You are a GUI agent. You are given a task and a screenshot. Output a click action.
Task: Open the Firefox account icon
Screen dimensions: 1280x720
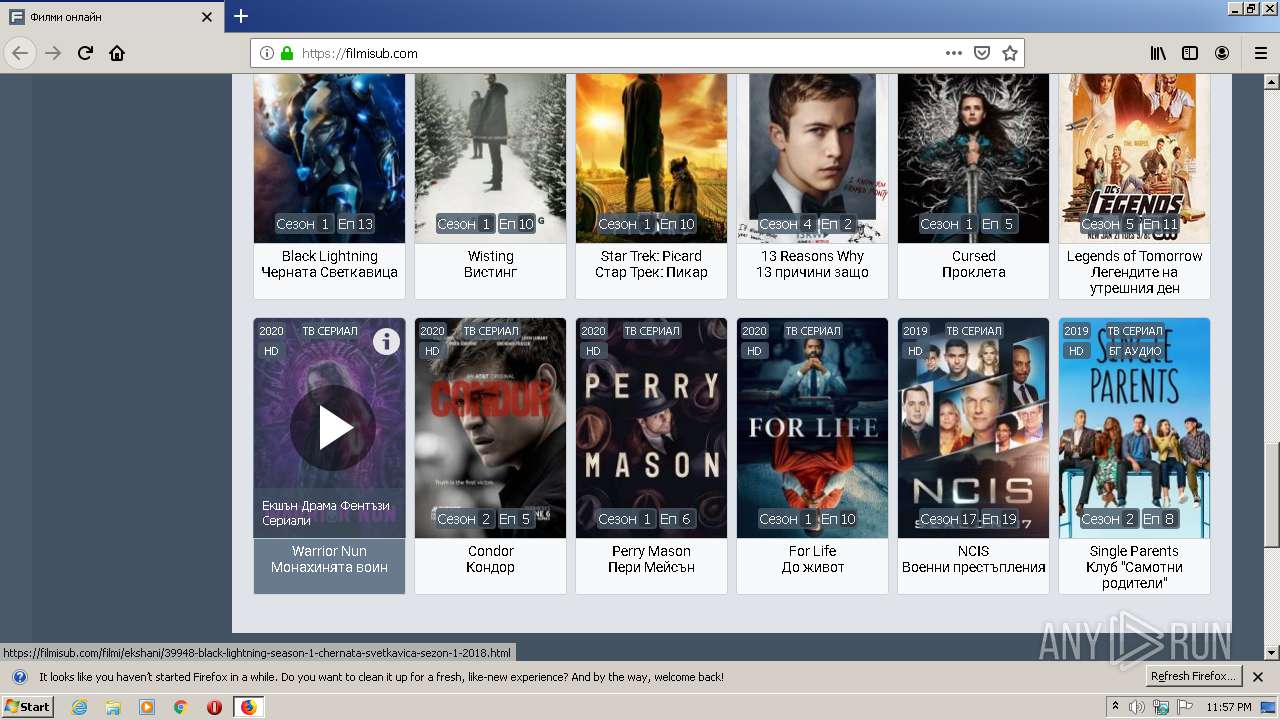point(1222,53)
